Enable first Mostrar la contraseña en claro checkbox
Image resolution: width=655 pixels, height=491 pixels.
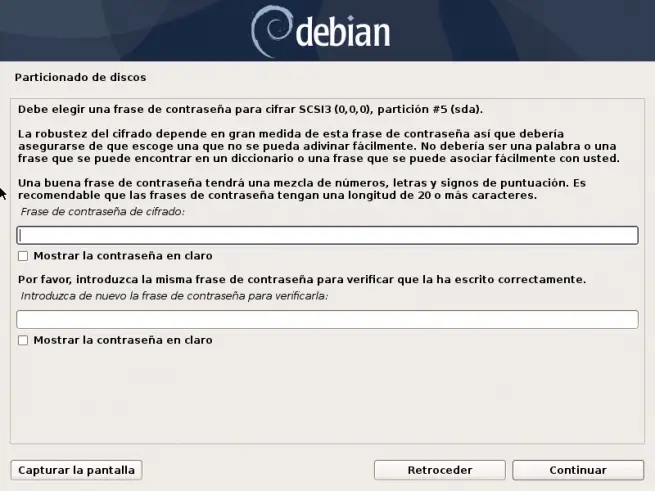[x=23, y=256]
